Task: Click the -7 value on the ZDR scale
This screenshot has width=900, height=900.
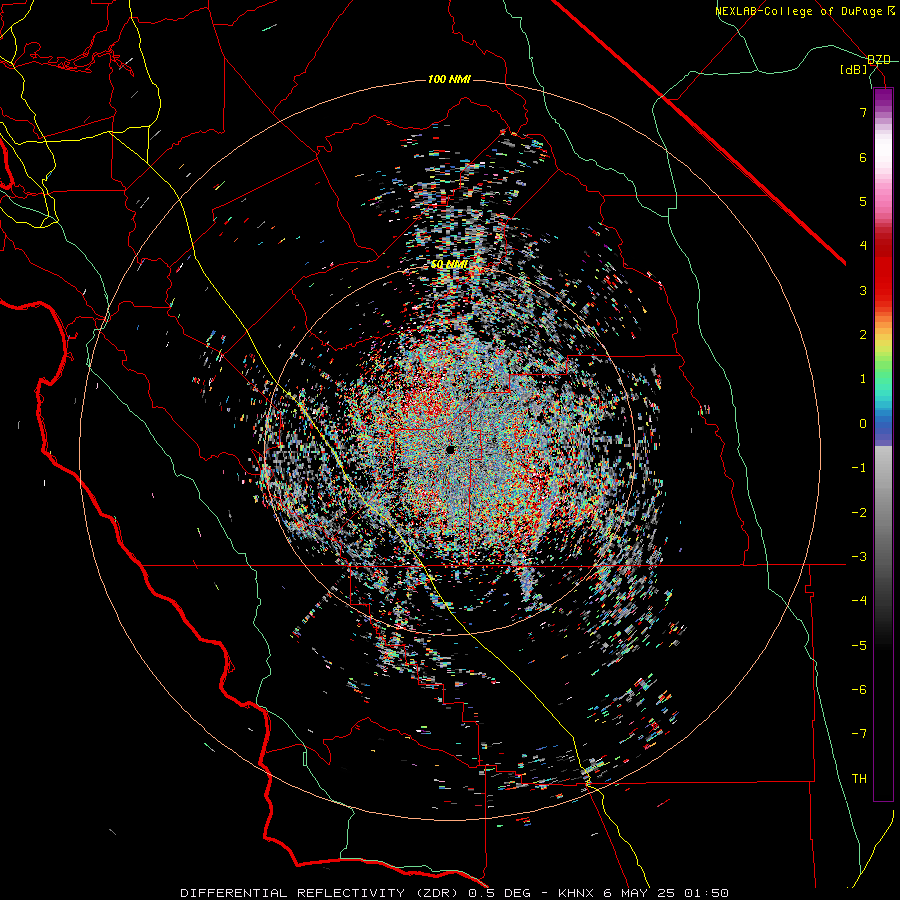Action: click(x=859, y=734)
